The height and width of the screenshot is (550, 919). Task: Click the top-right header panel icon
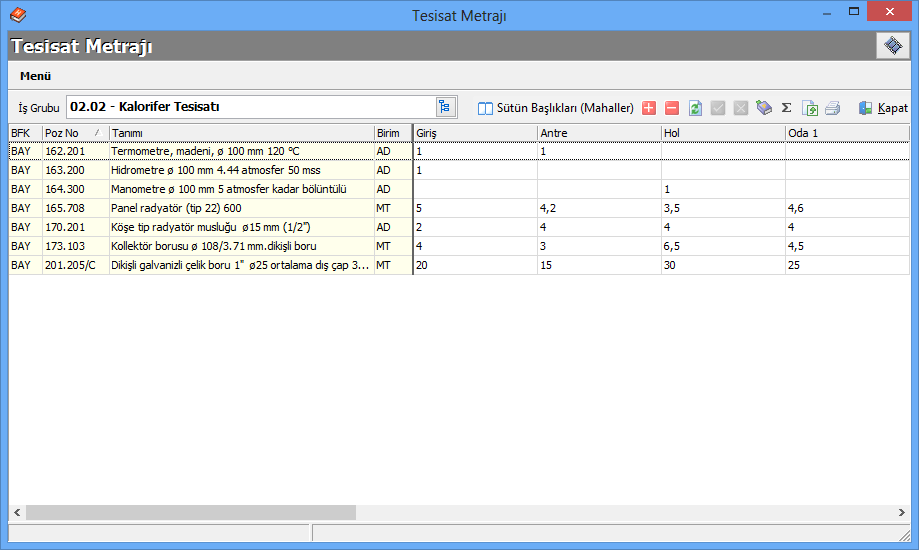pos(891,46)
